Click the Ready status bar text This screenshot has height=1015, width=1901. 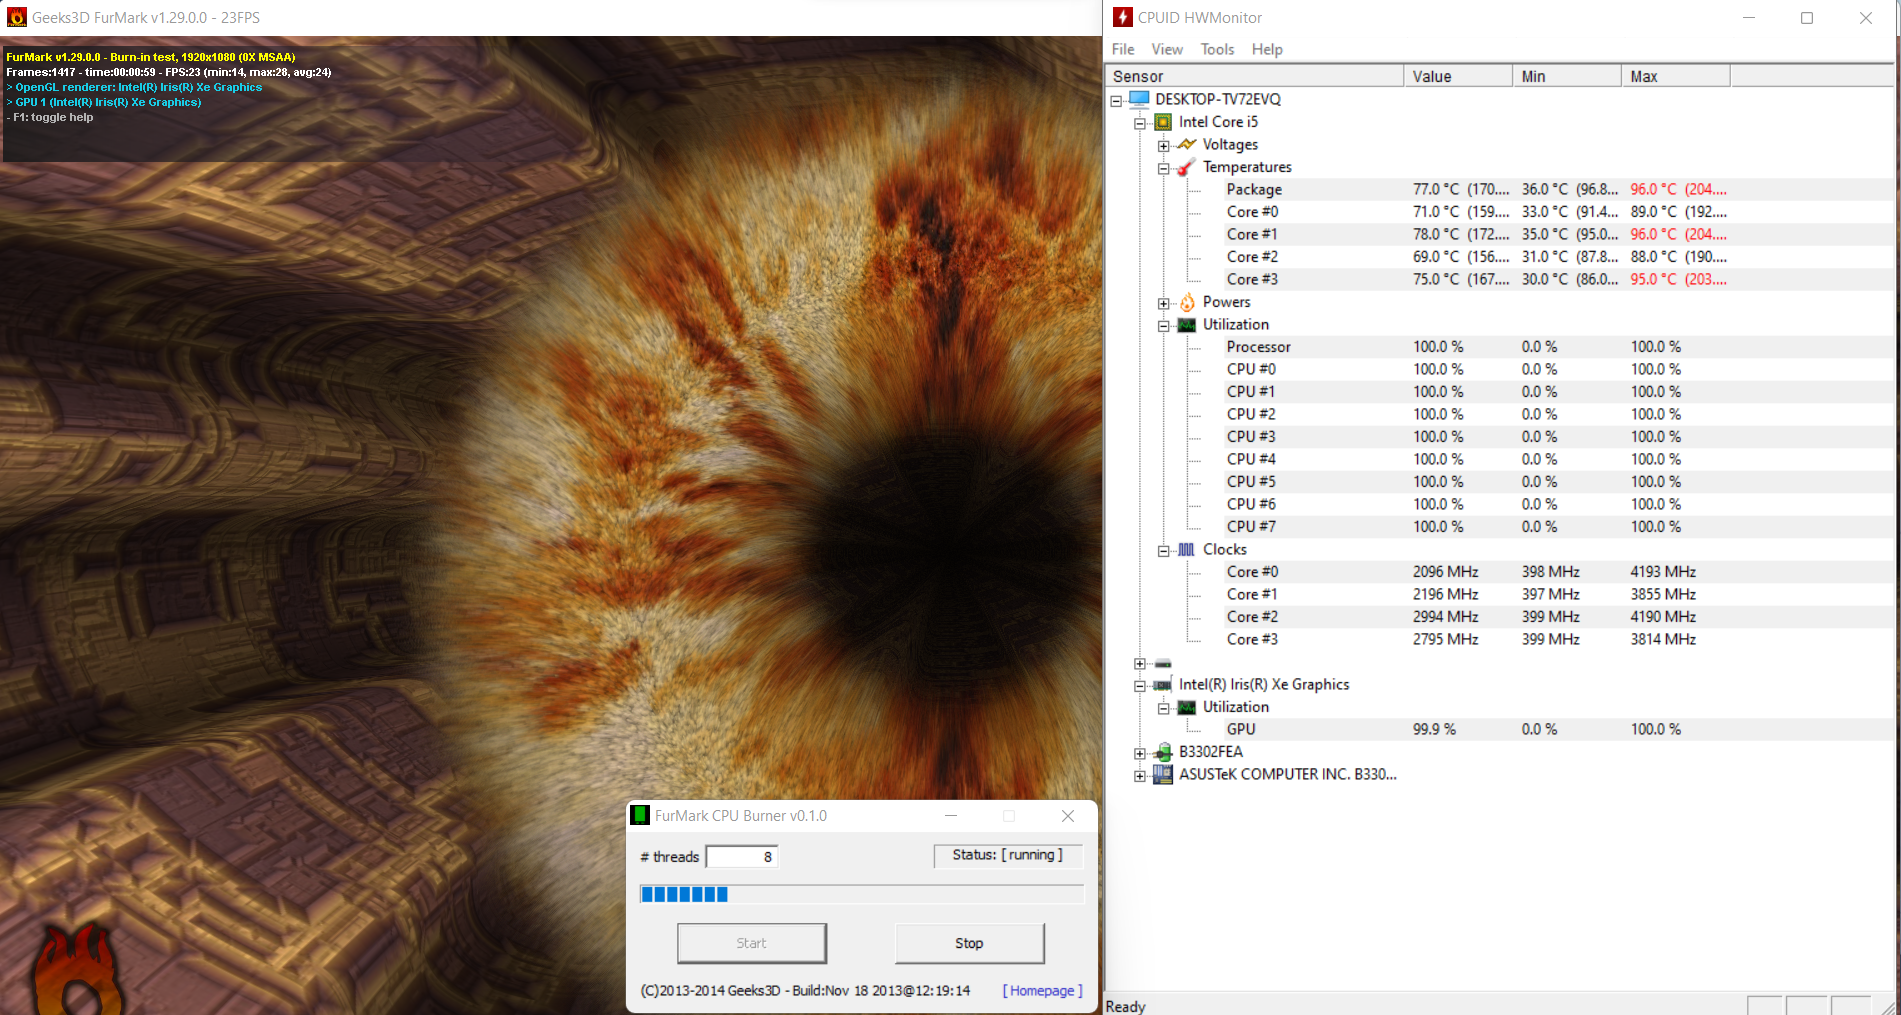[x=1125, y=1006]
